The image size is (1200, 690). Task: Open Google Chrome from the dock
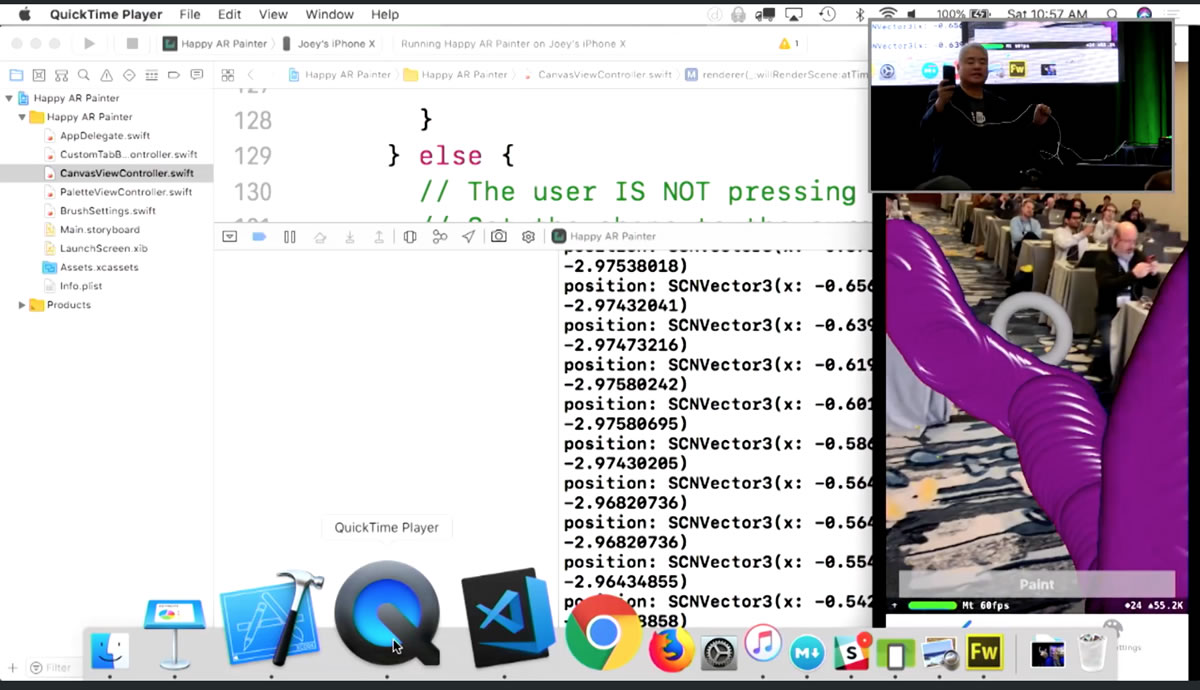pos(602,632)
